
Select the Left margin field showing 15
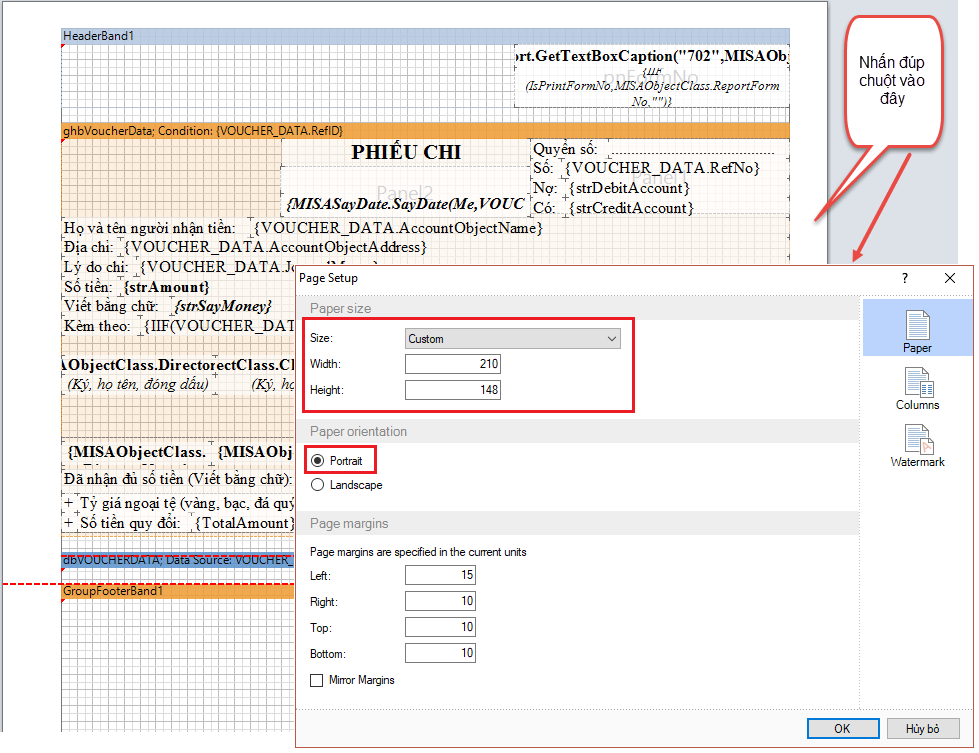(x=440, y=574)
